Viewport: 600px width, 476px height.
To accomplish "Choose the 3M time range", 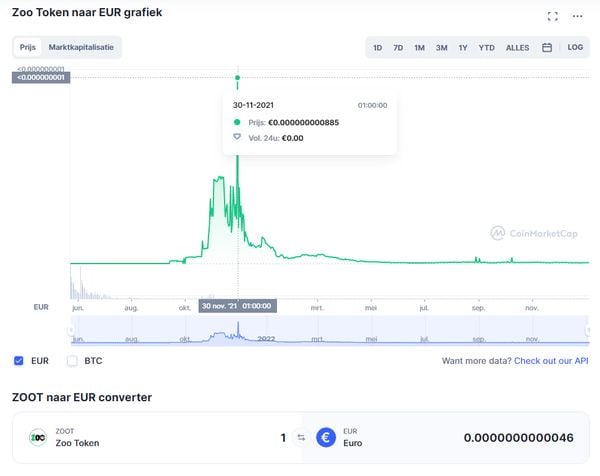I will pos(441,48).
